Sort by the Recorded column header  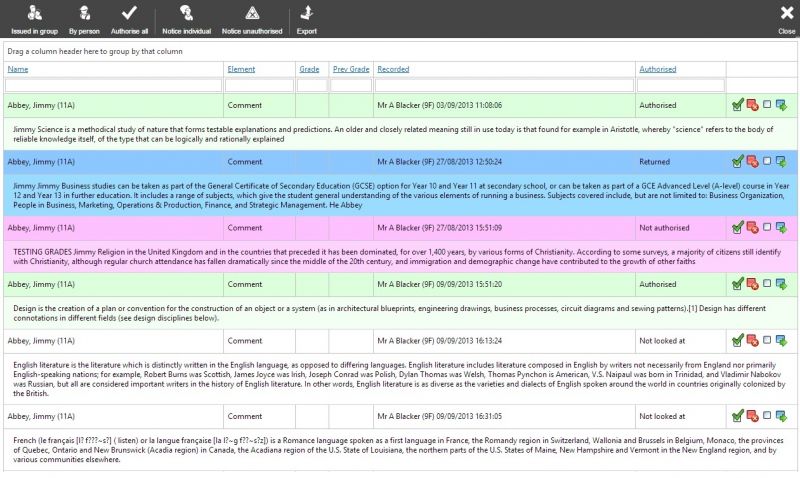click(x=393, y=69)
